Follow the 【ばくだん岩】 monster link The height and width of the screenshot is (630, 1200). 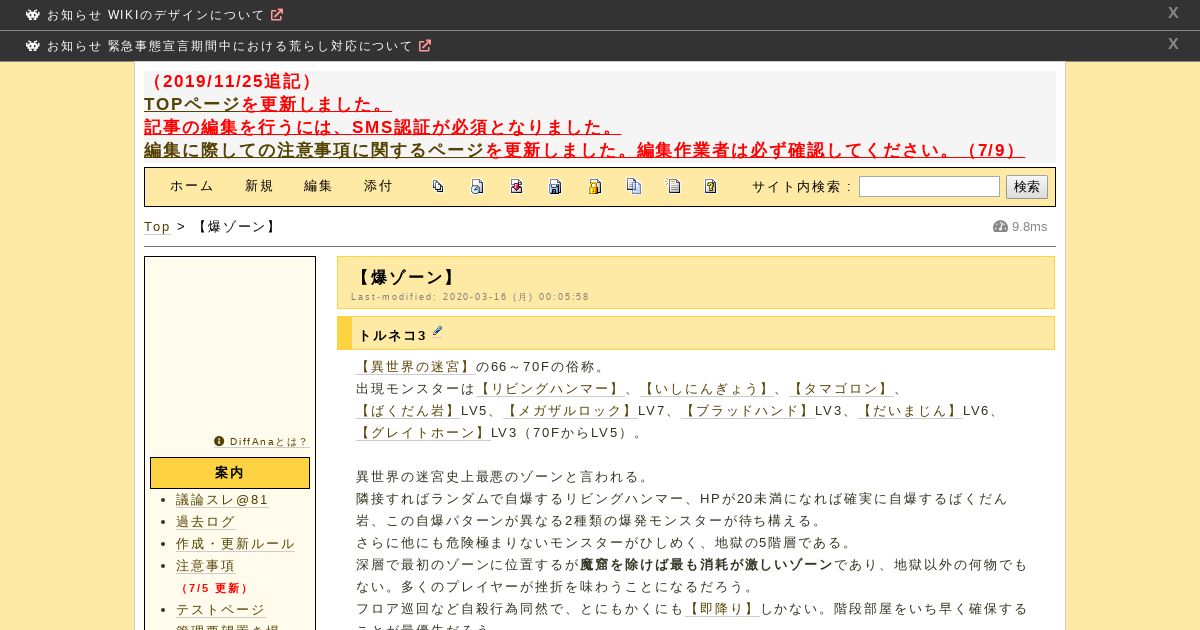tap(408, 411)
